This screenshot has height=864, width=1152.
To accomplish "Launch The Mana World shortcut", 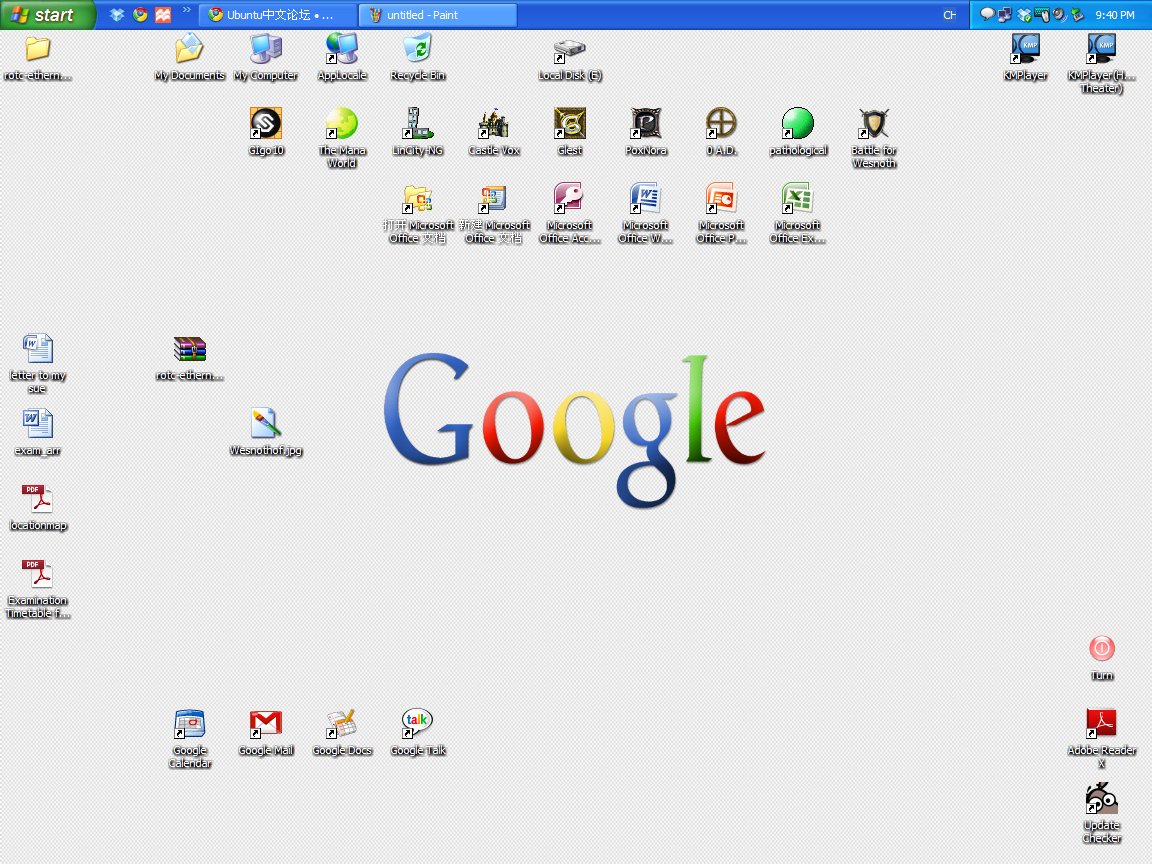I will [x=342, y=123].
